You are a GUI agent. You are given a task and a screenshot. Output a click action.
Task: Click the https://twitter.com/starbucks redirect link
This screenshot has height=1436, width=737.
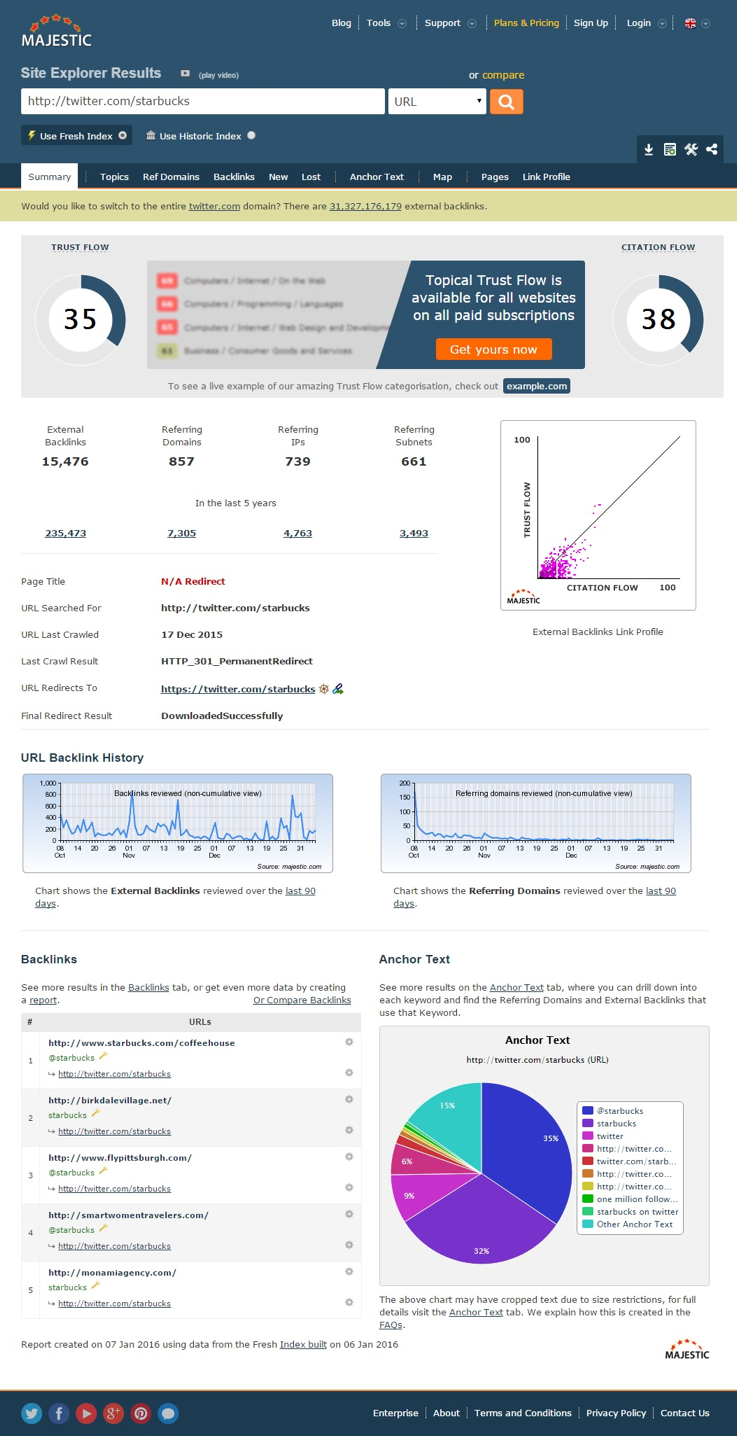(238, 688)
